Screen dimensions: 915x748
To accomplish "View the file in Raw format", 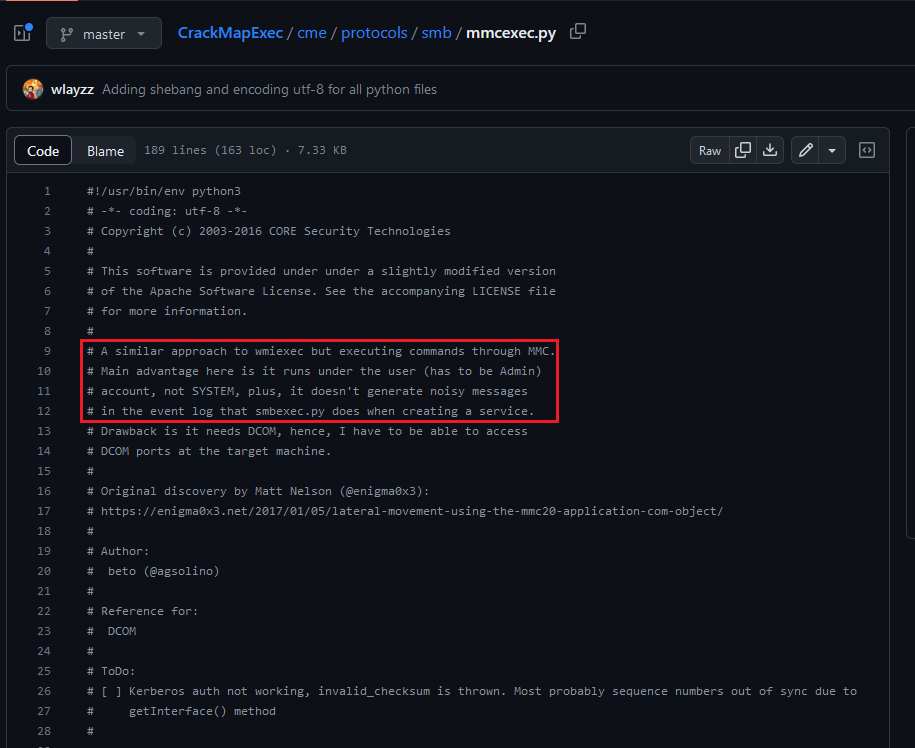I will (x=709, y=149).
